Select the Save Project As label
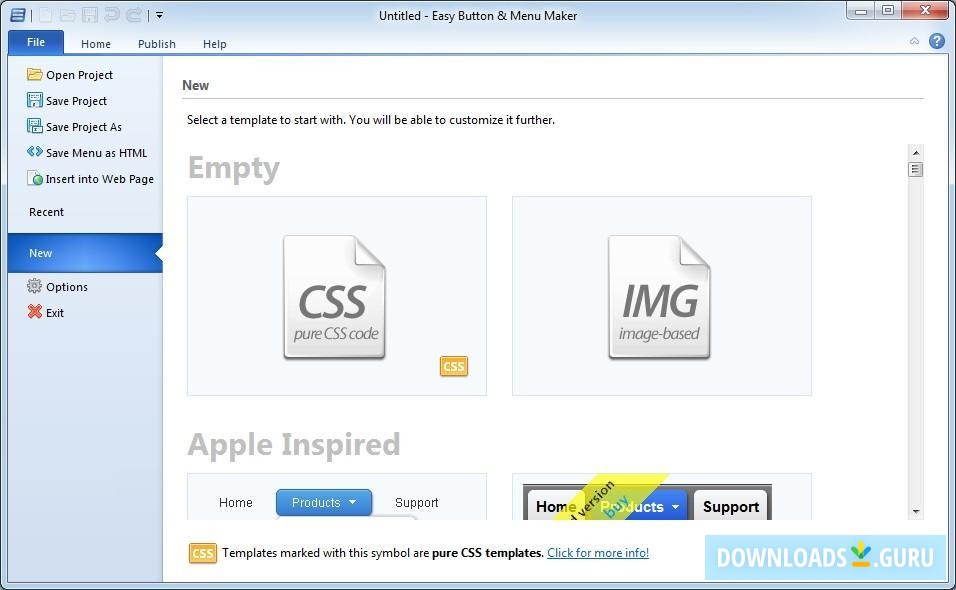The height and width of the screenshot is (590, 956). coord(84,127)
